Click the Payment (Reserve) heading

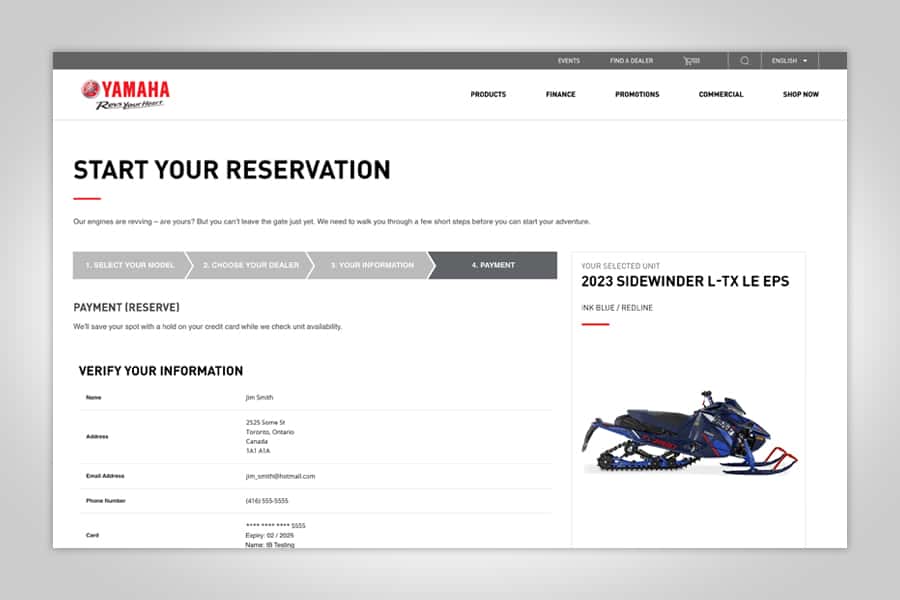pyautogui.click(x=126, y=308)
